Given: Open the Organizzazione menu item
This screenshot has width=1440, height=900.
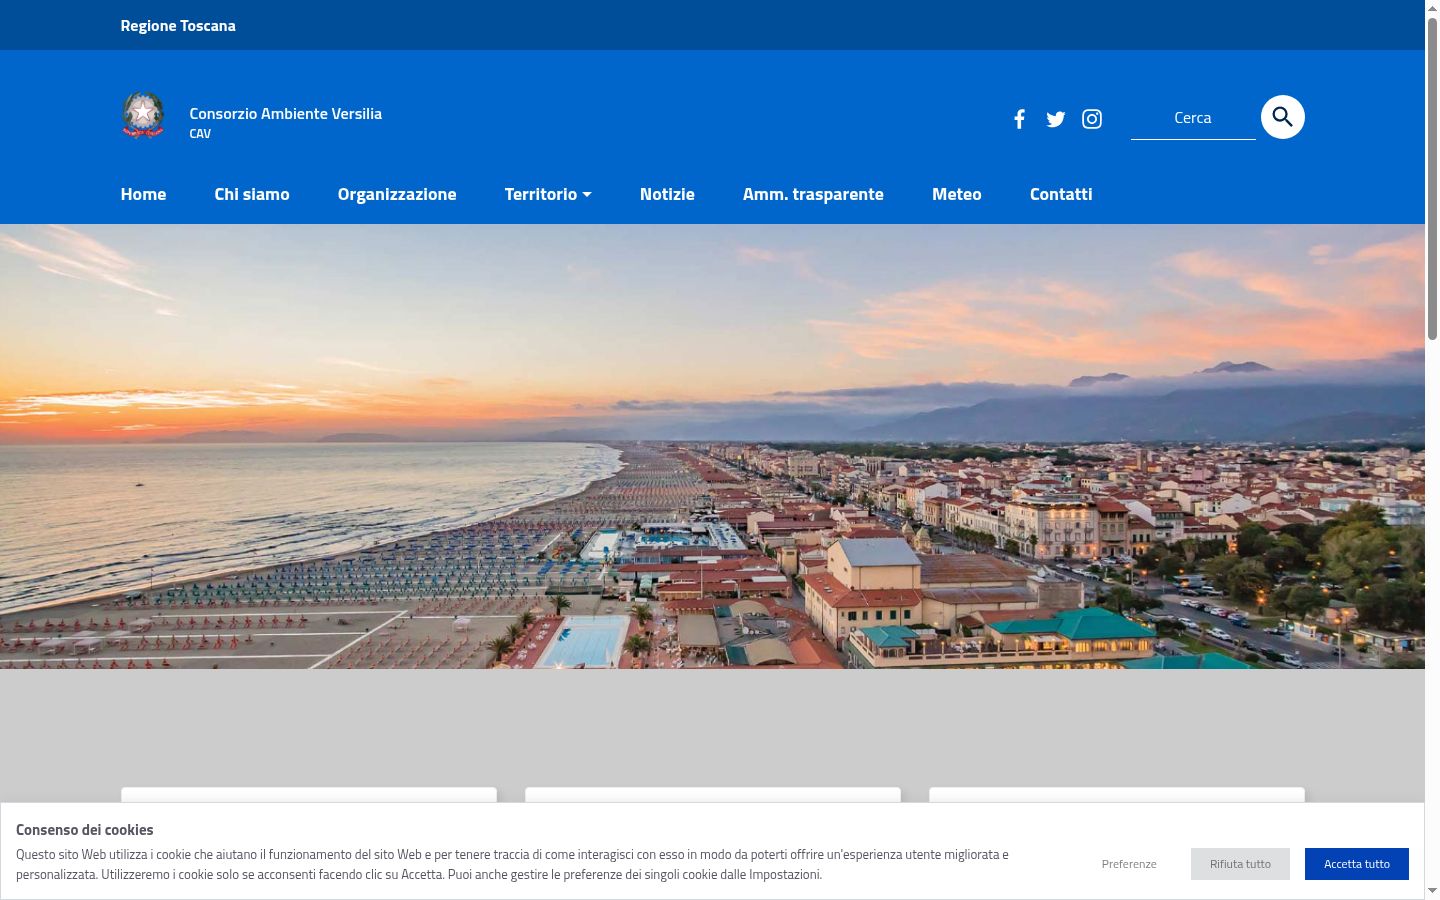Looking at the screenshot, I should coord(397,194).
